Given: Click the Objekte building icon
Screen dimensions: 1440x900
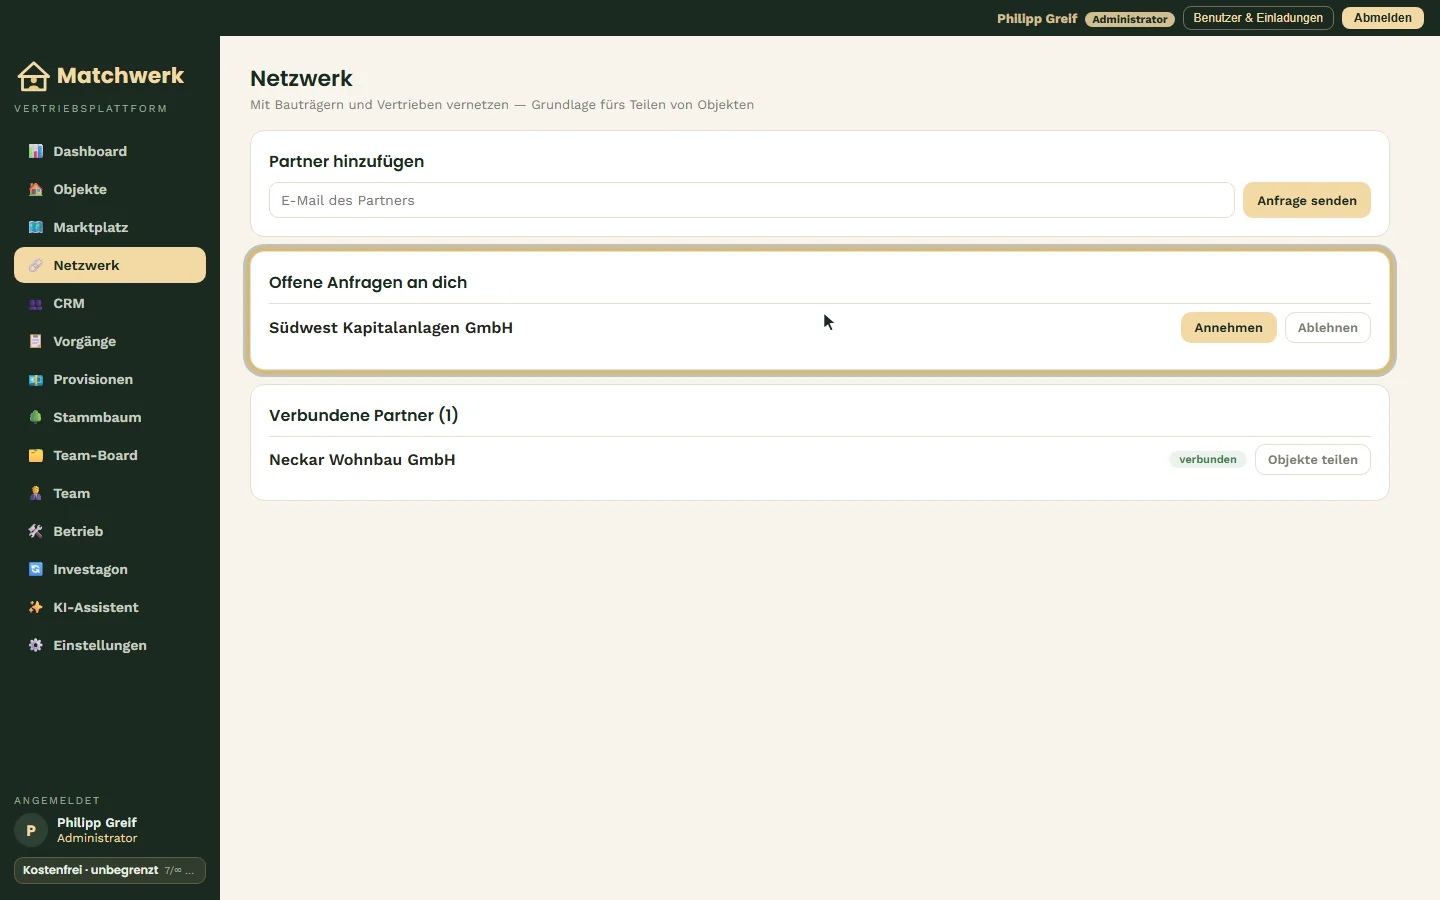Looking at the screenshot, I should pyautogui.click(x=36, y=189).
